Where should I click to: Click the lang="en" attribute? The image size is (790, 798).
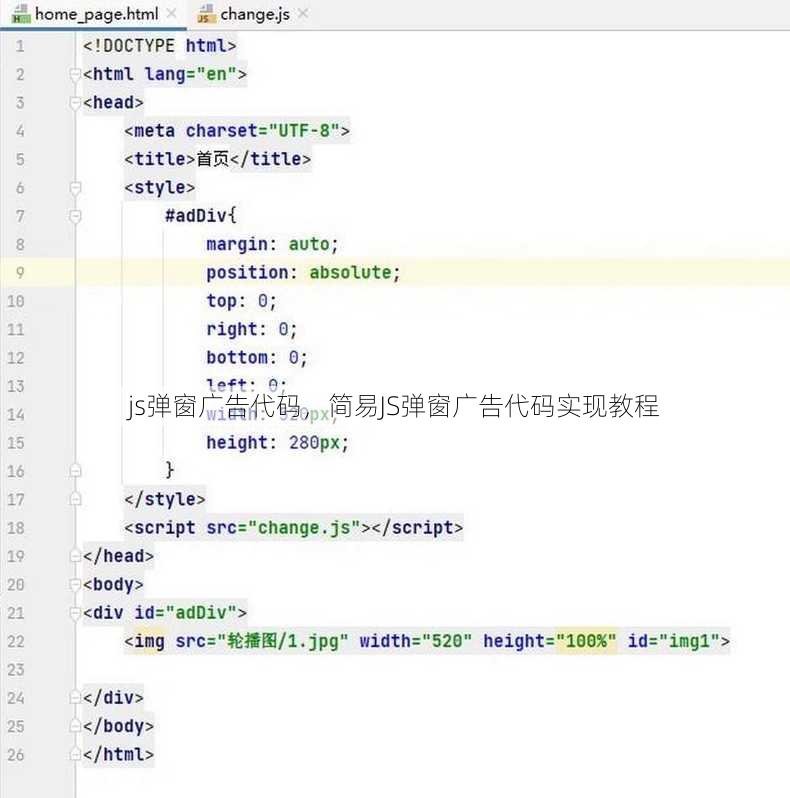191,74
